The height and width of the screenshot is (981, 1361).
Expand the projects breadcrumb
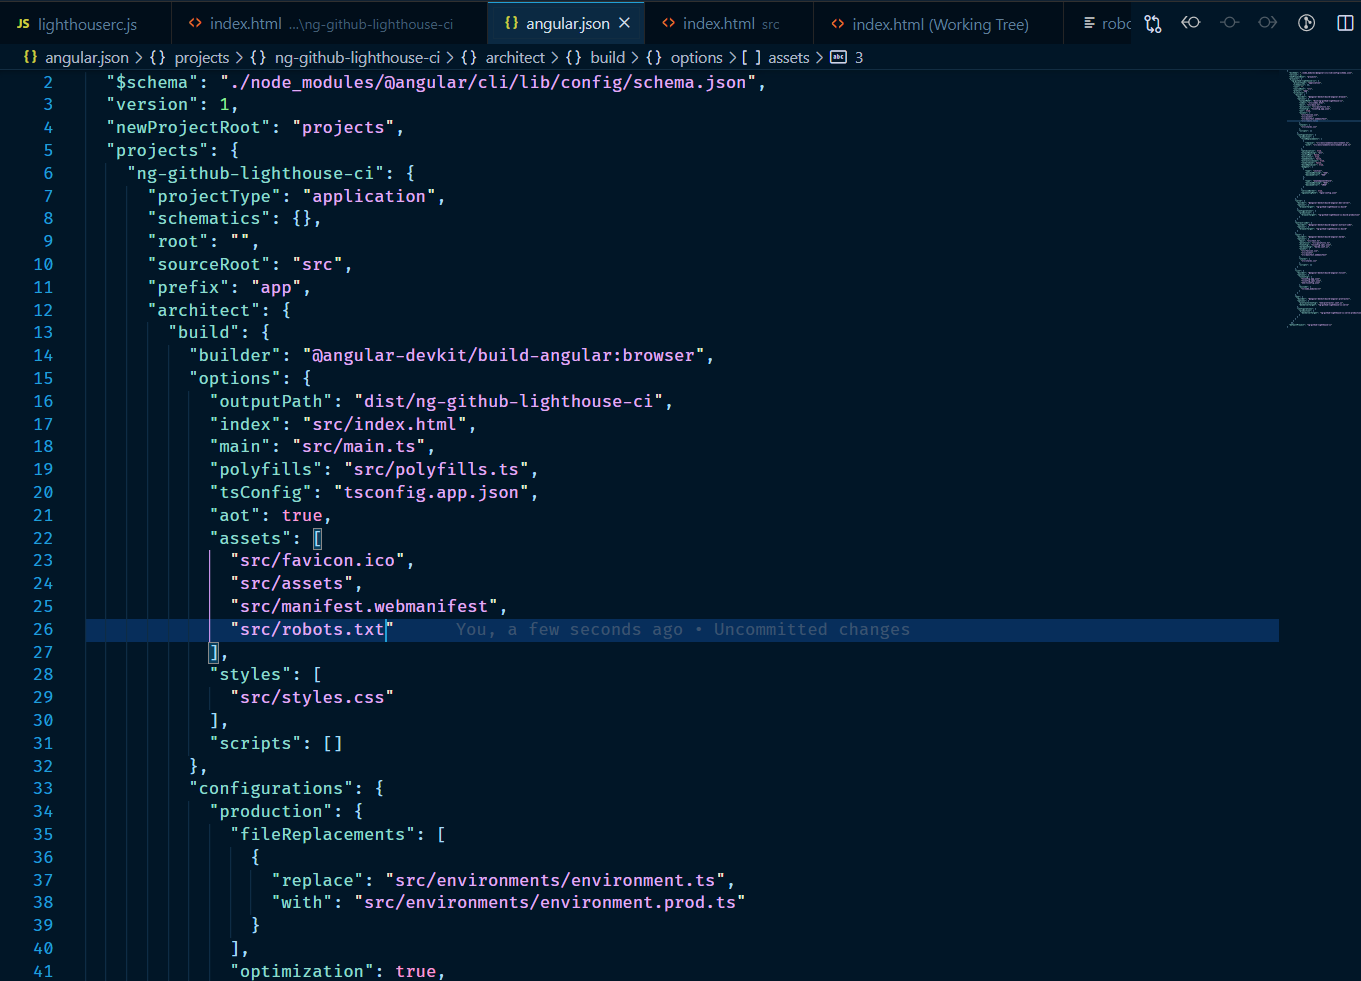[x=201, y=58]
